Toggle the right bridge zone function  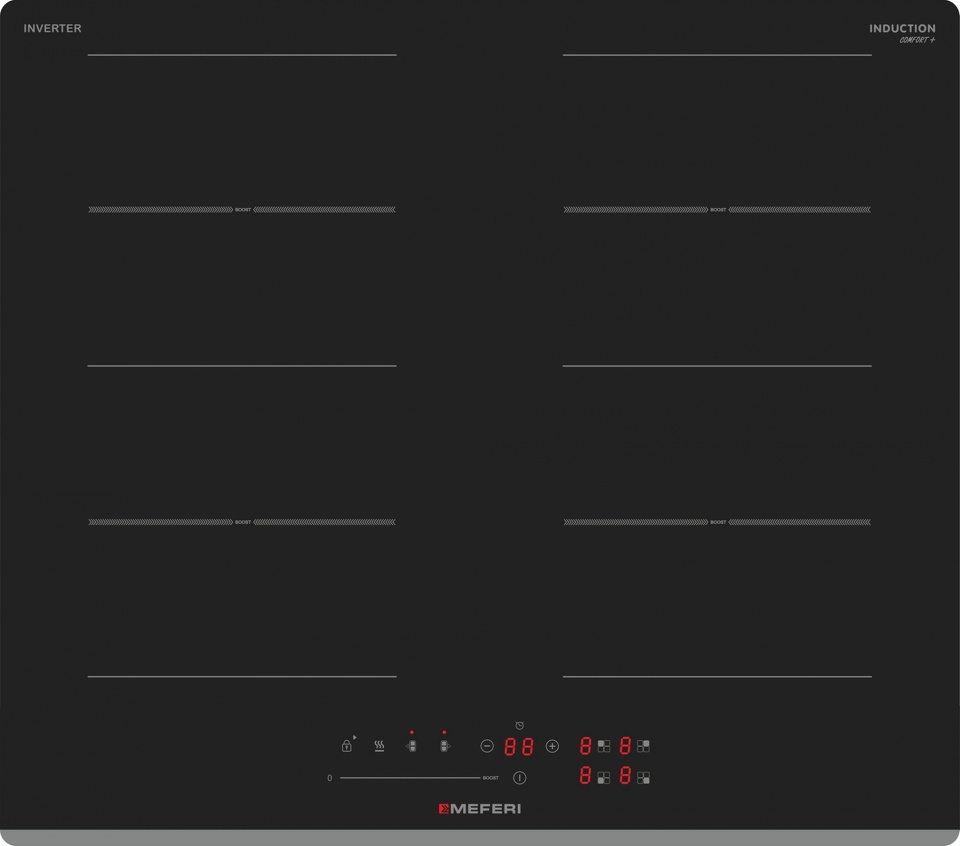point(444,746)
